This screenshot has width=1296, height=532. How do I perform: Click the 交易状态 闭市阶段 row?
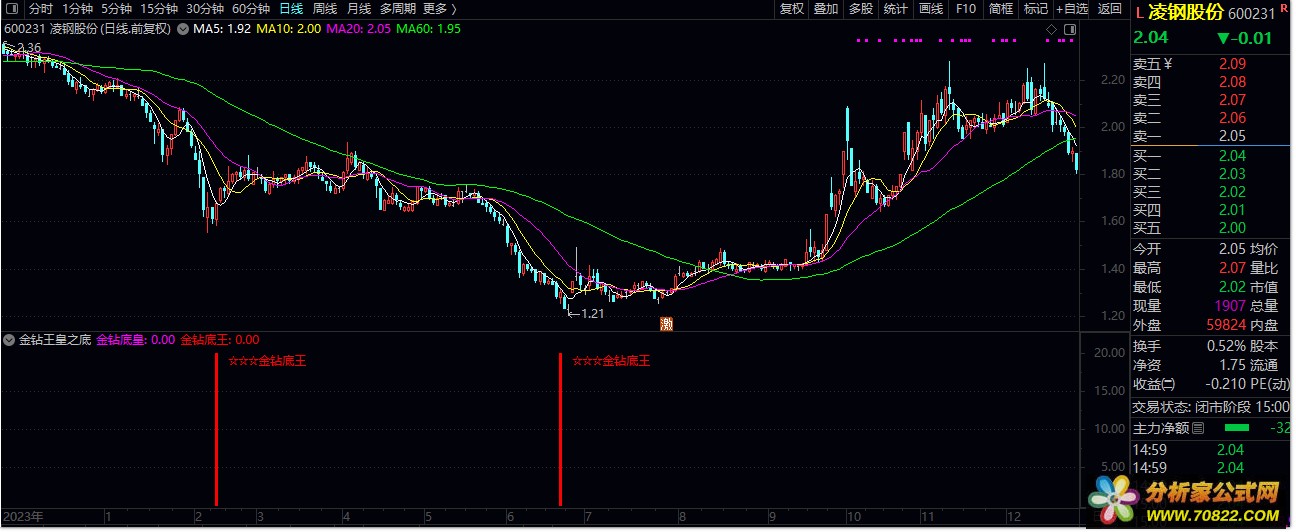pos(1211,407)
